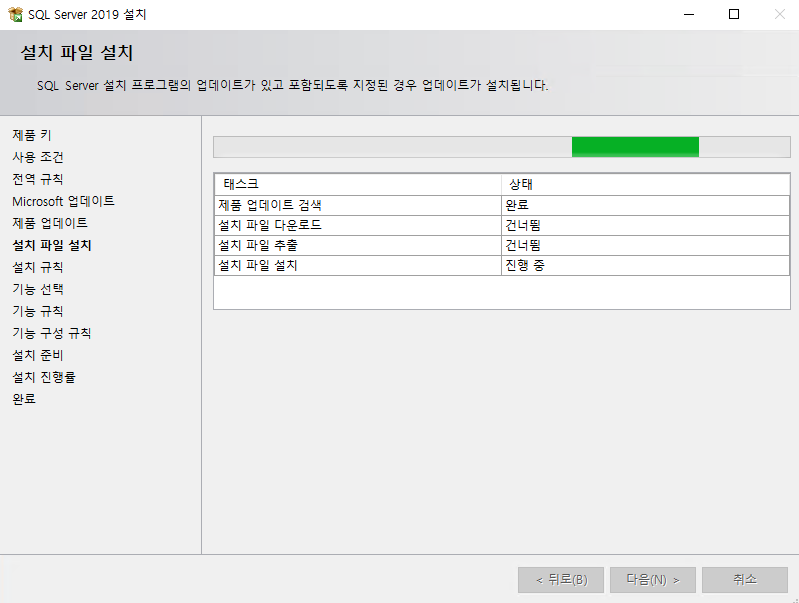This screenshot has width=799, height=603.
Task: Click the 설치 파일 설치 page heading
Action: click(77, 53)
